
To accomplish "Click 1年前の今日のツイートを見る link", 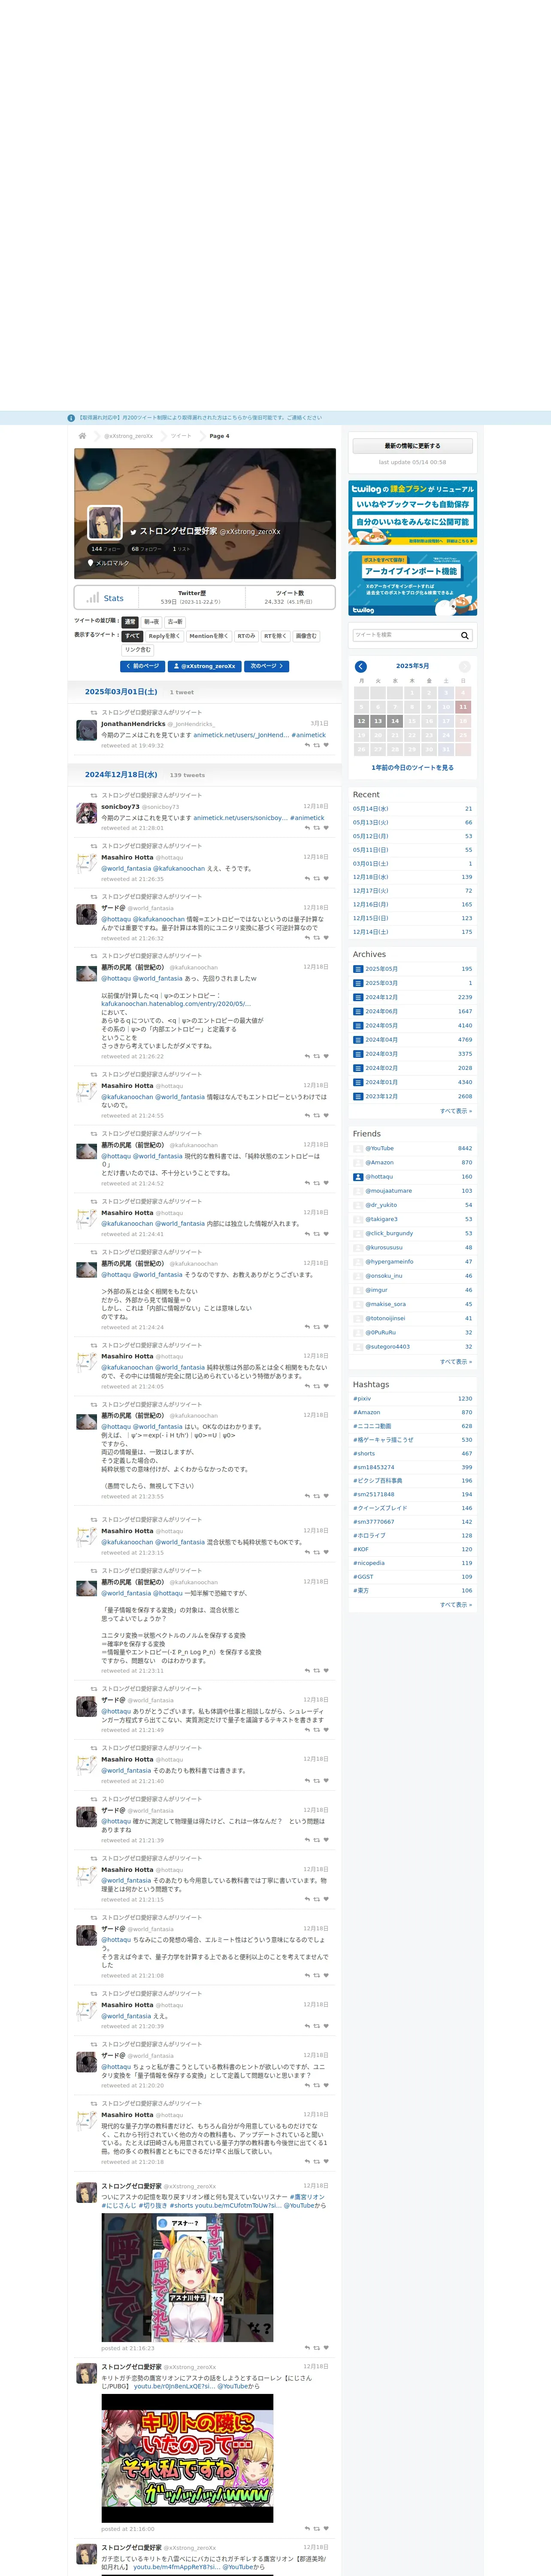I will coord(412,768).
